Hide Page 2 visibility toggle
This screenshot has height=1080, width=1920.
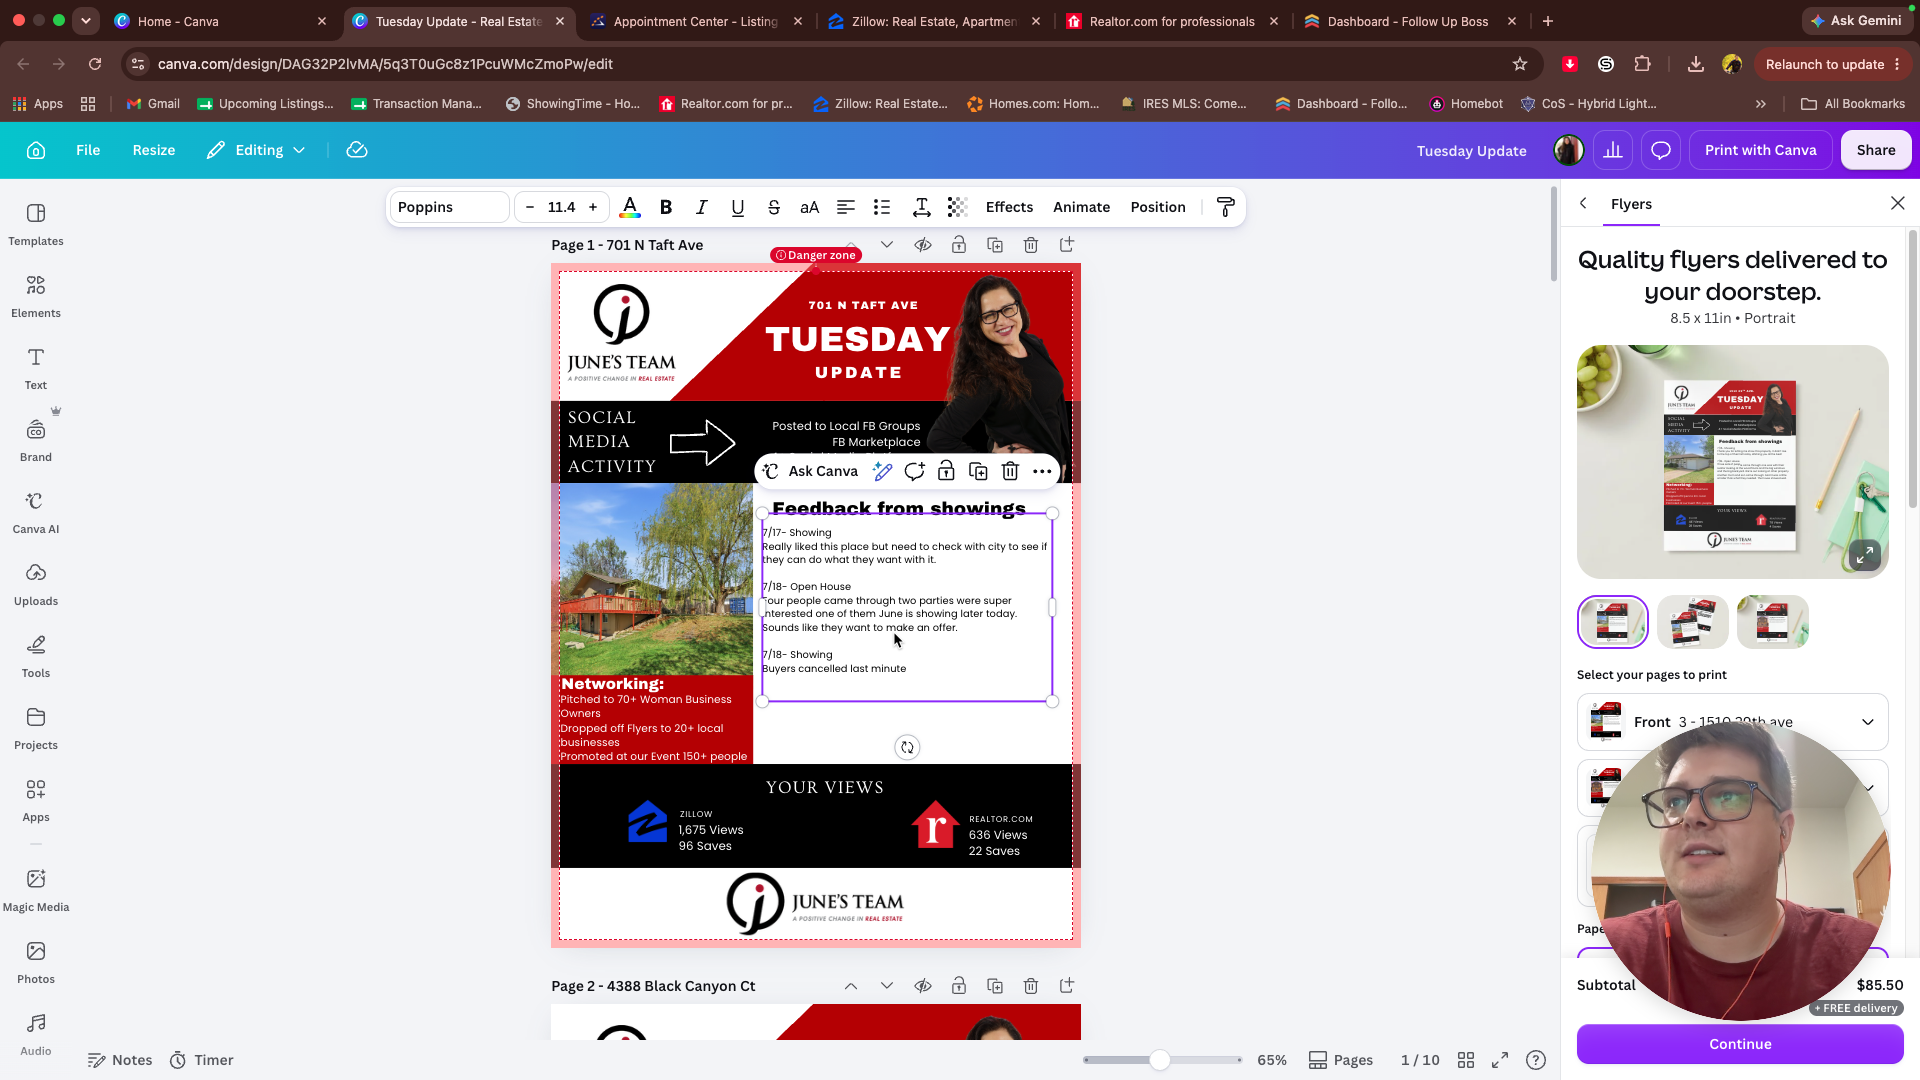923,986
